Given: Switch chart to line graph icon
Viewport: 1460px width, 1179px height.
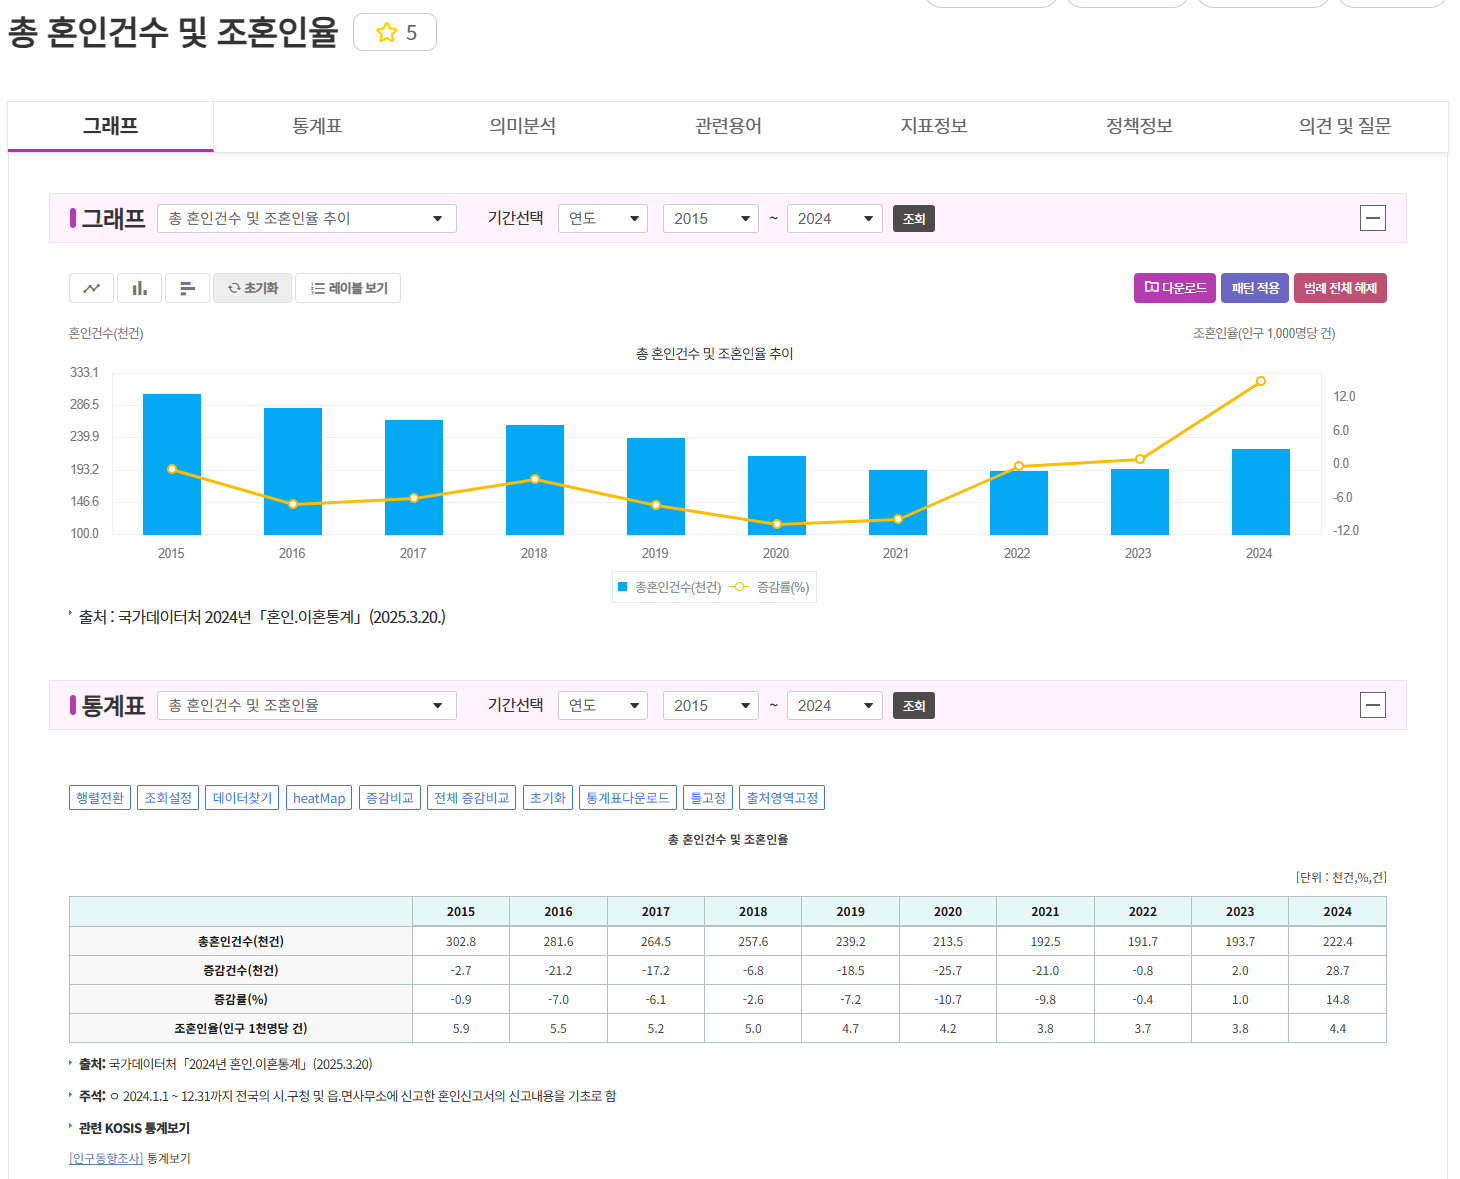Looking at the screenshot, I should pos(91,288).
